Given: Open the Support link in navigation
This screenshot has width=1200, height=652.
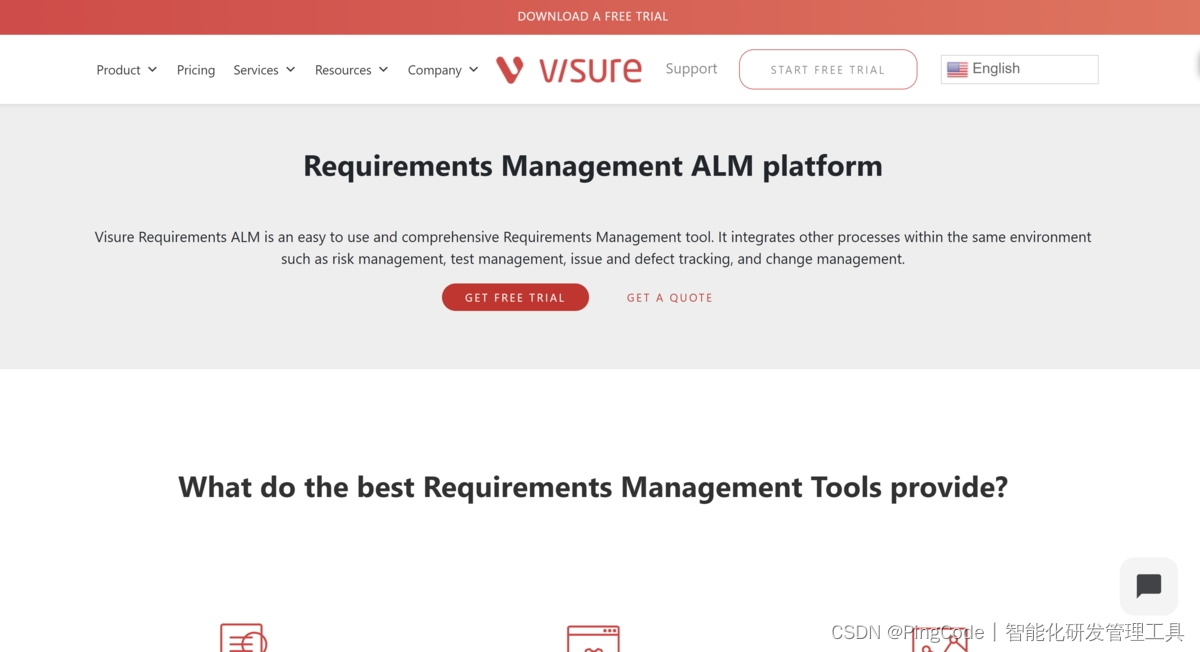Looking at the screenshot, I should pos(691,69).
